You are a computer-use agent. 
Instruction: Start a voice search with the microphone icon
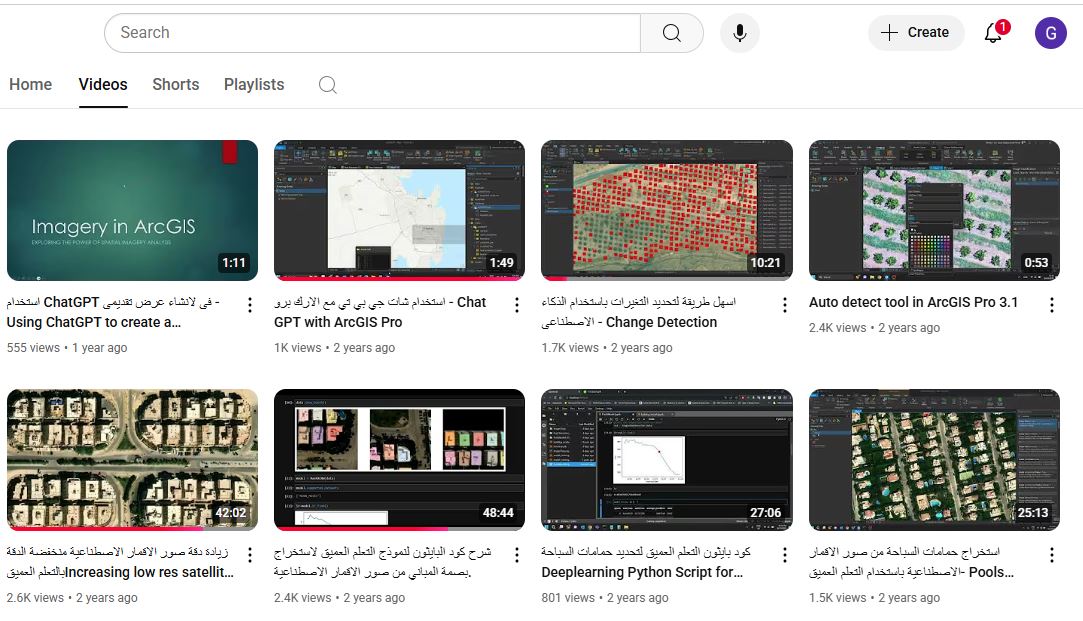point(739,32)
